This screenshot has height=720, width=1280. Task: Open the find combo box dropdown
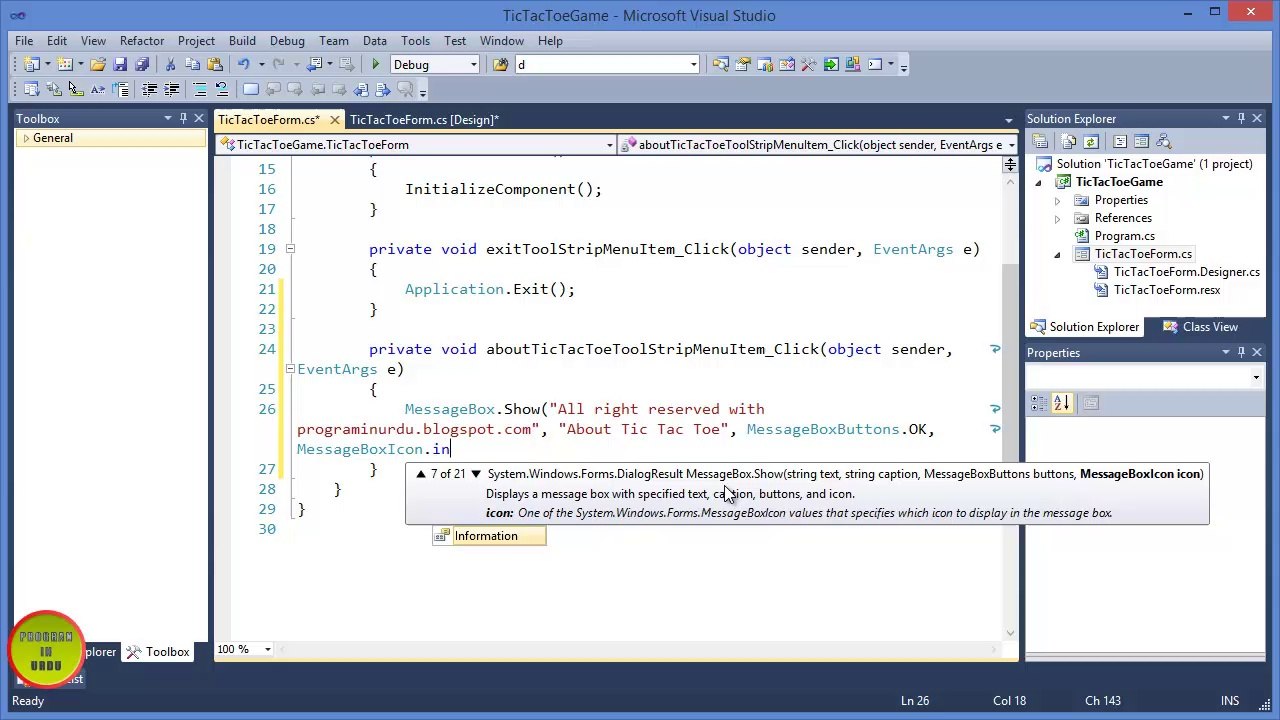pyautogui.click(x=693, y=65)
